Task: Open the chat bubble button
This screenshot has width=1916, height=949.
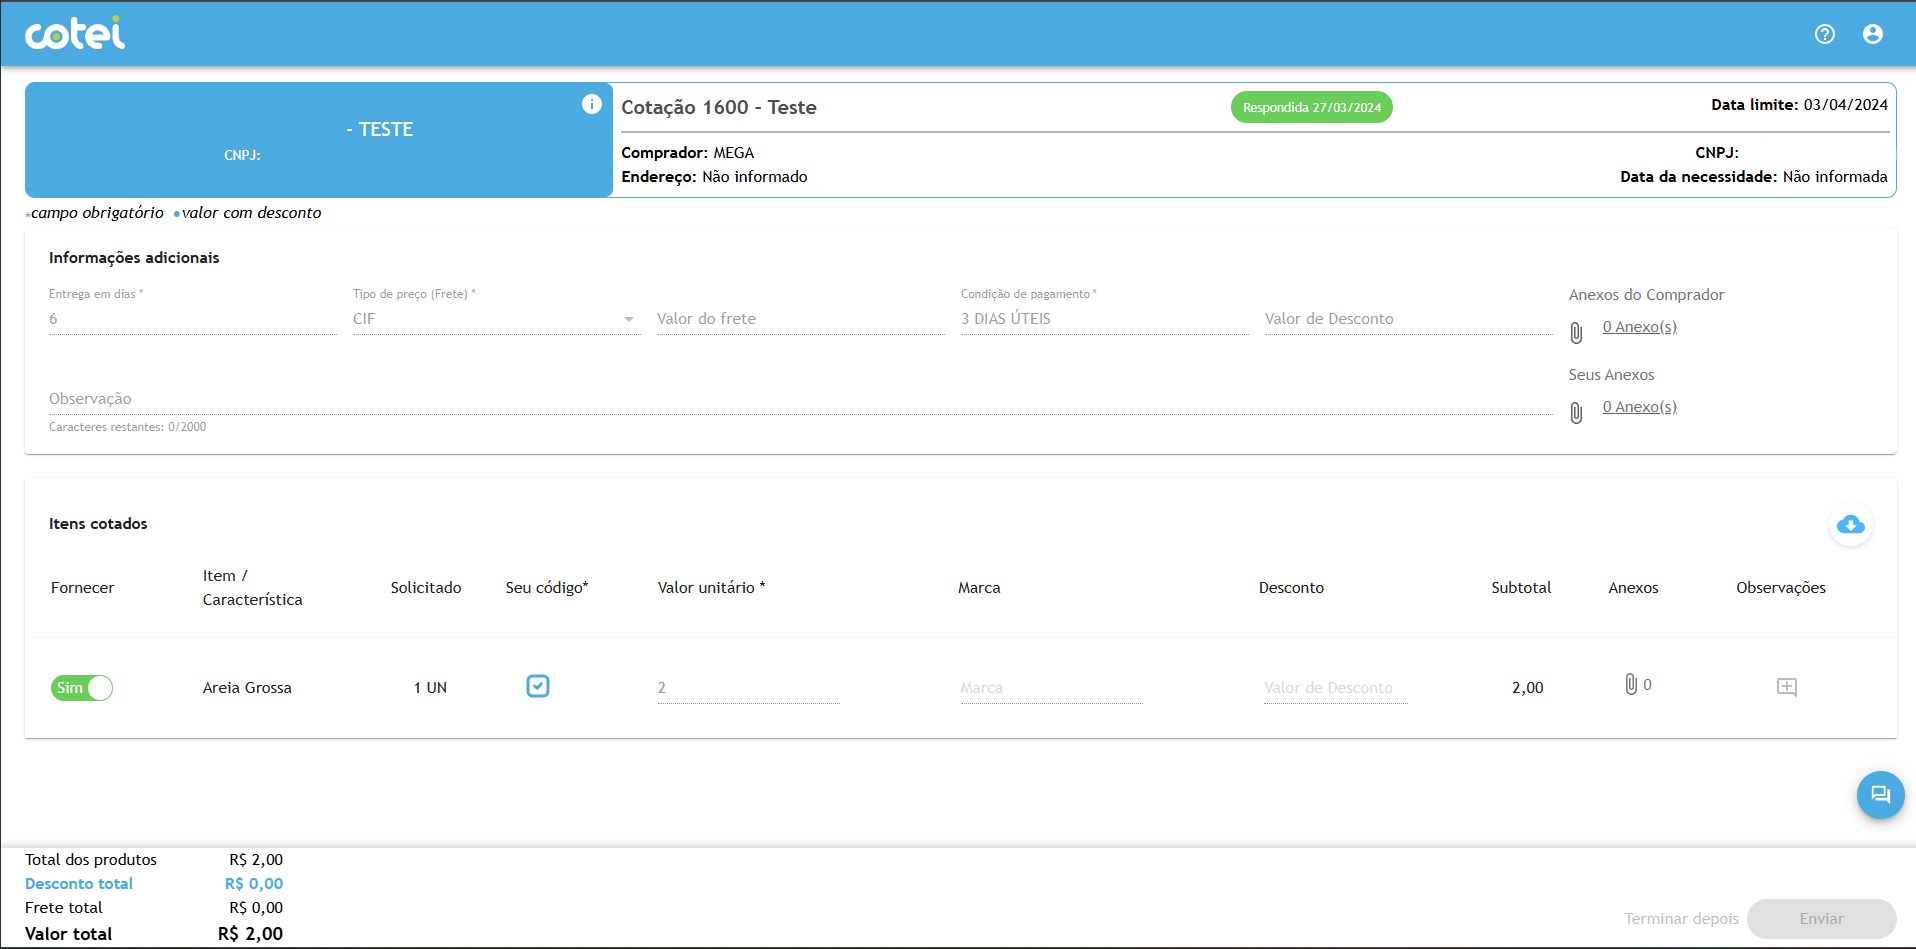Action: [x=1880, y=795]
